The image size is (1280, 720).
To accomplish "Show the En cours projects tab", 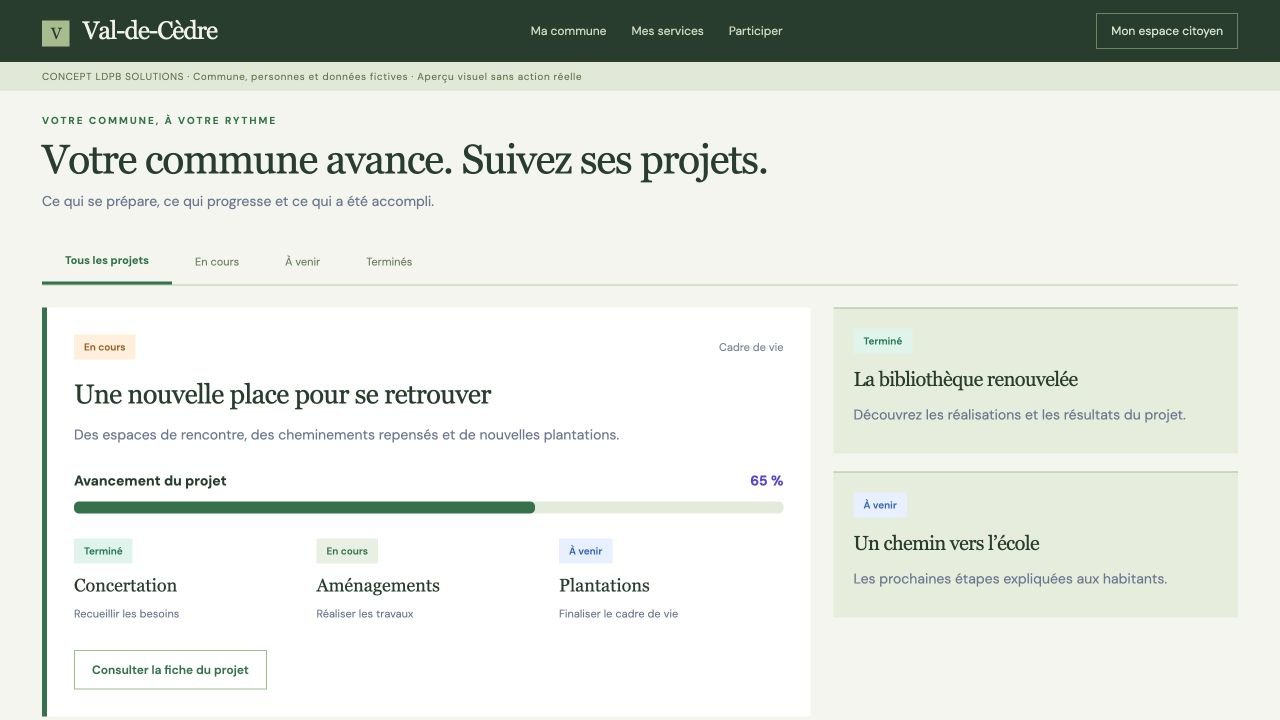I will pyautogui.click(x=217, y=262).
